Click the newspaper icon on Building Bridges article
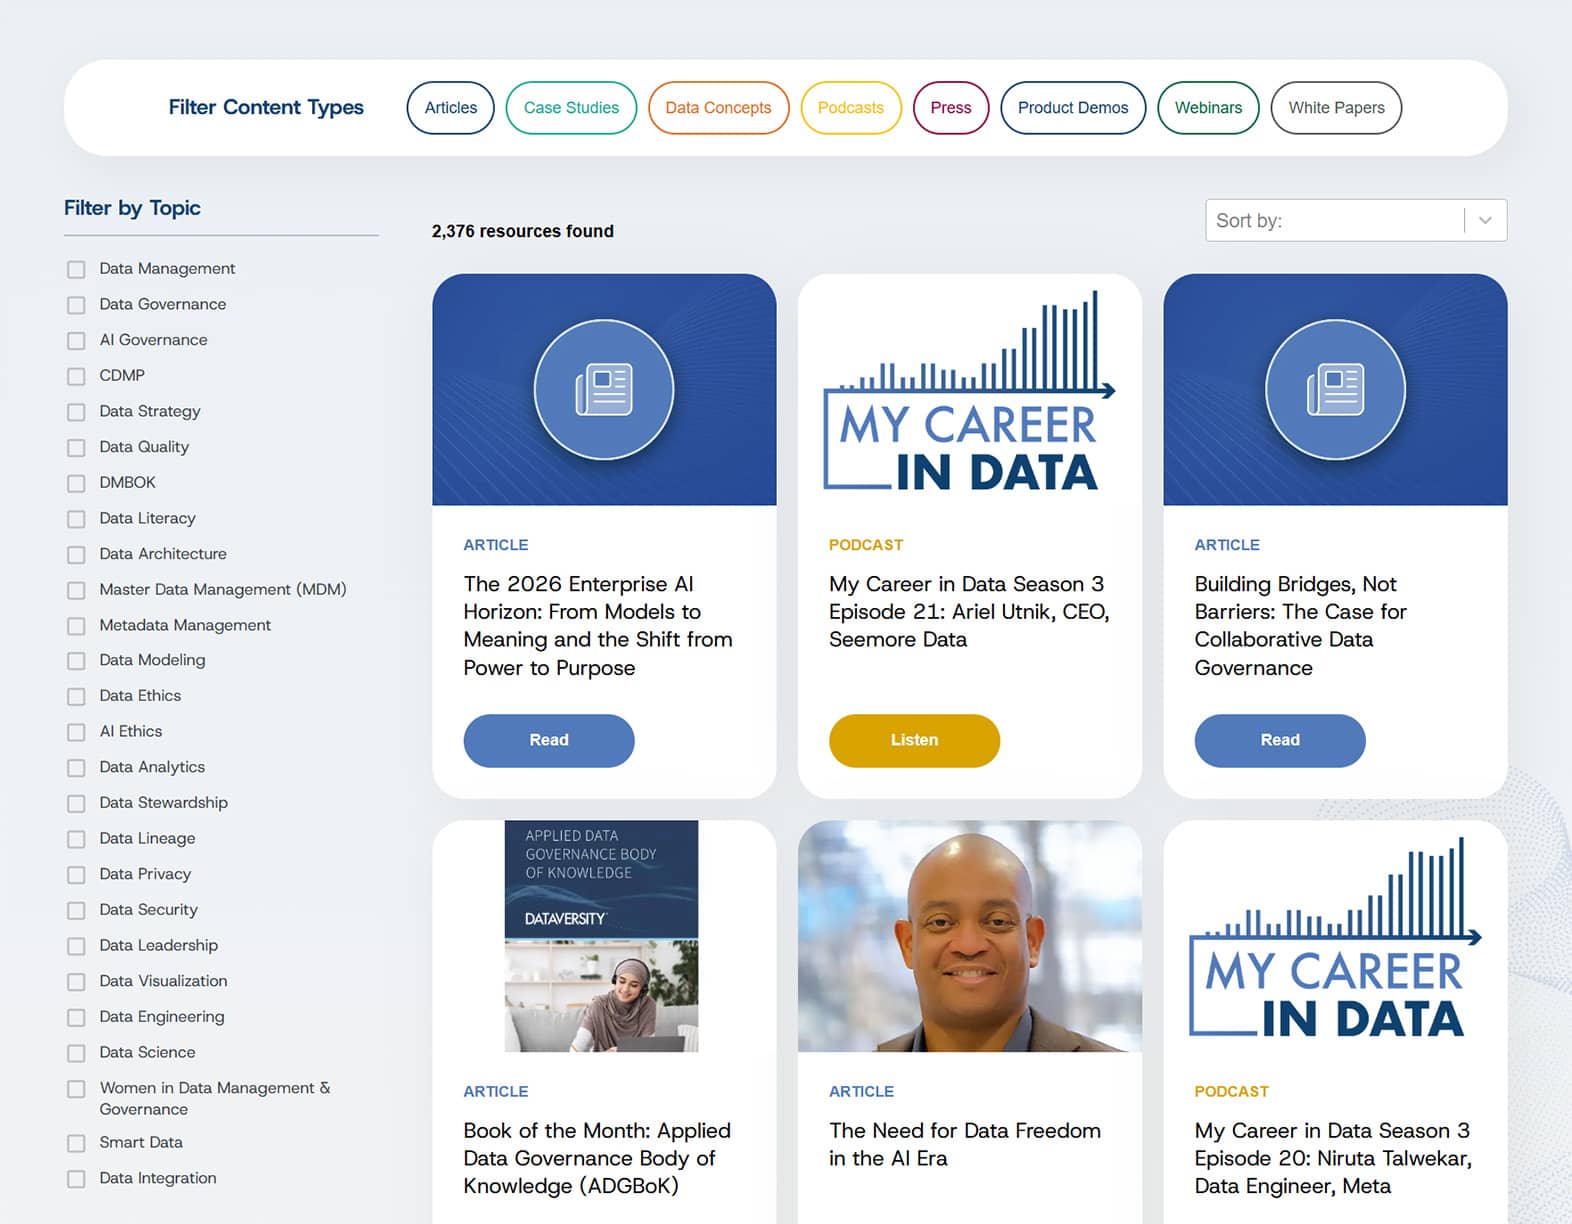The width and height of the screenshot is (1572, 1224). [1334, 390]
